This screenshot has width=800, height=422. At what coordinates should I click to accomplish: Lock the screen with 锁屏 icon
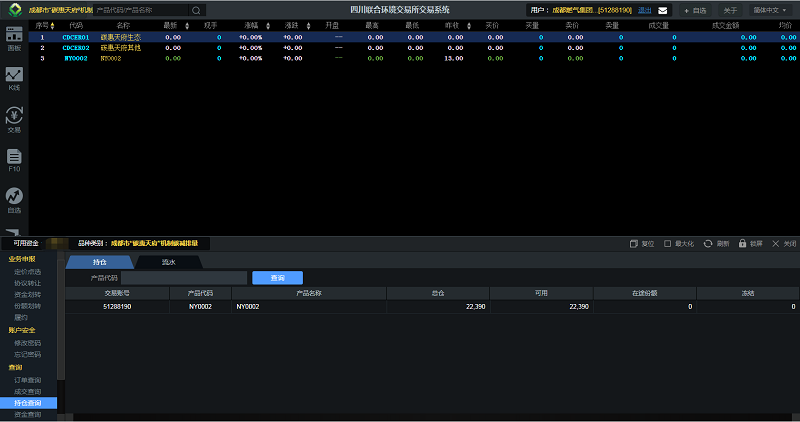pos(743,243)
